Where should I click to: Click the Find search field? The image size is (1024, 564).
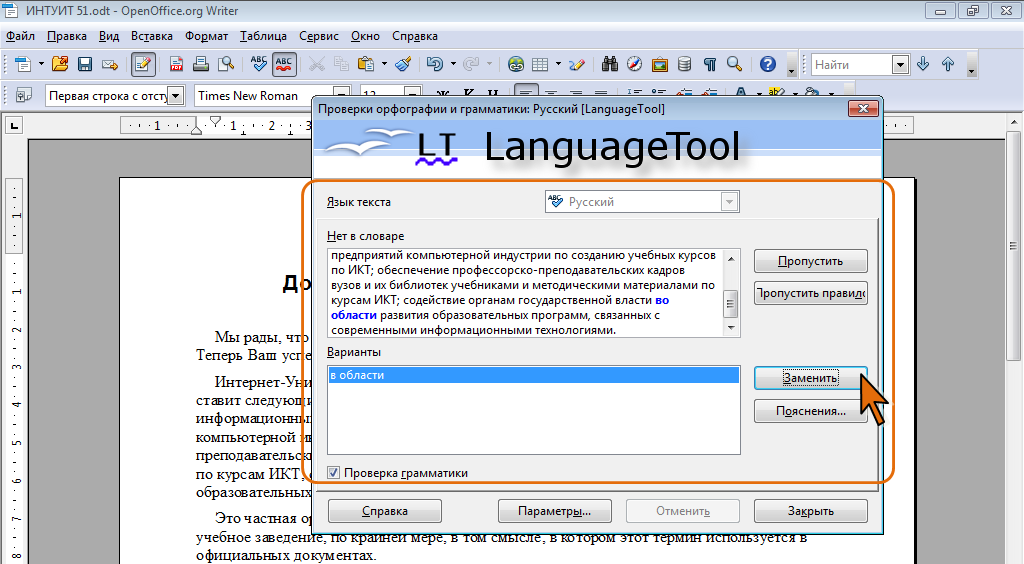[852, 65]
